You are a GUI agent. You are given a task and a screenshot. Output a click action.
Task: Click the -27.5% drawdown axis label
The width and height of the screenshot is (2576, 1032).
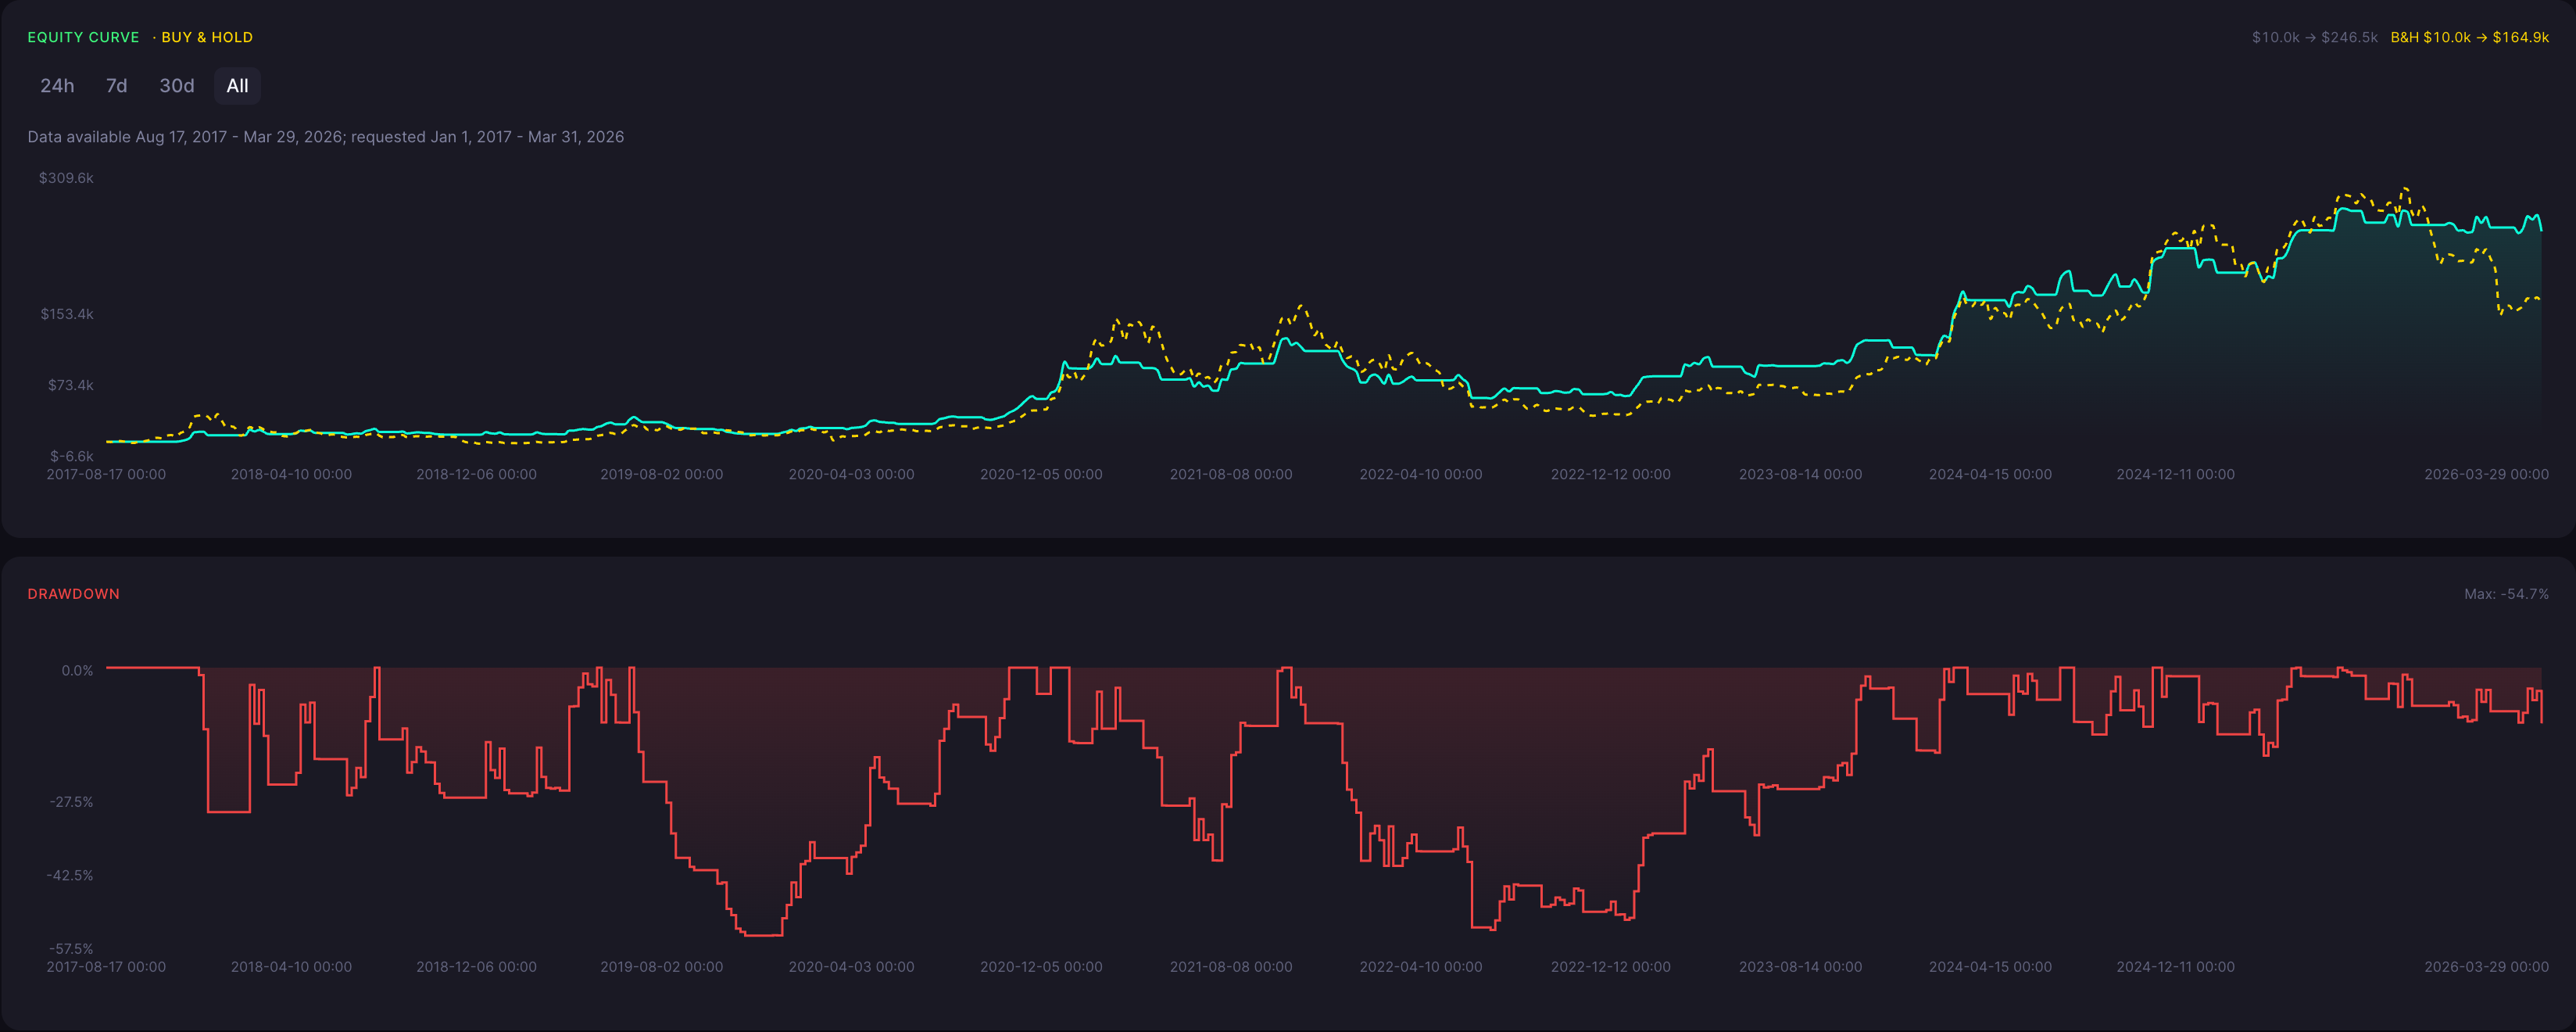(71, 802)
